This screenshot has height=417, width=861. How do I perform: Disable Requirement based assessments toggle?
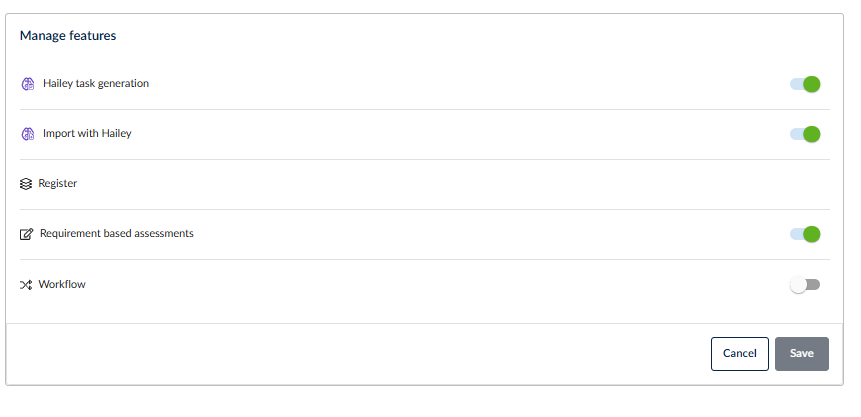coord(805,234)
